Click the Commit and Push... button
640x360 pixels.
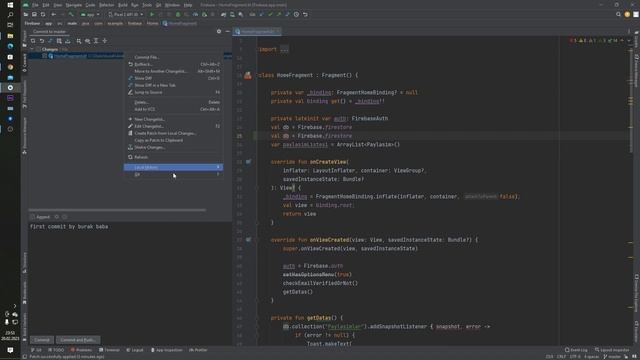point(78,340)
